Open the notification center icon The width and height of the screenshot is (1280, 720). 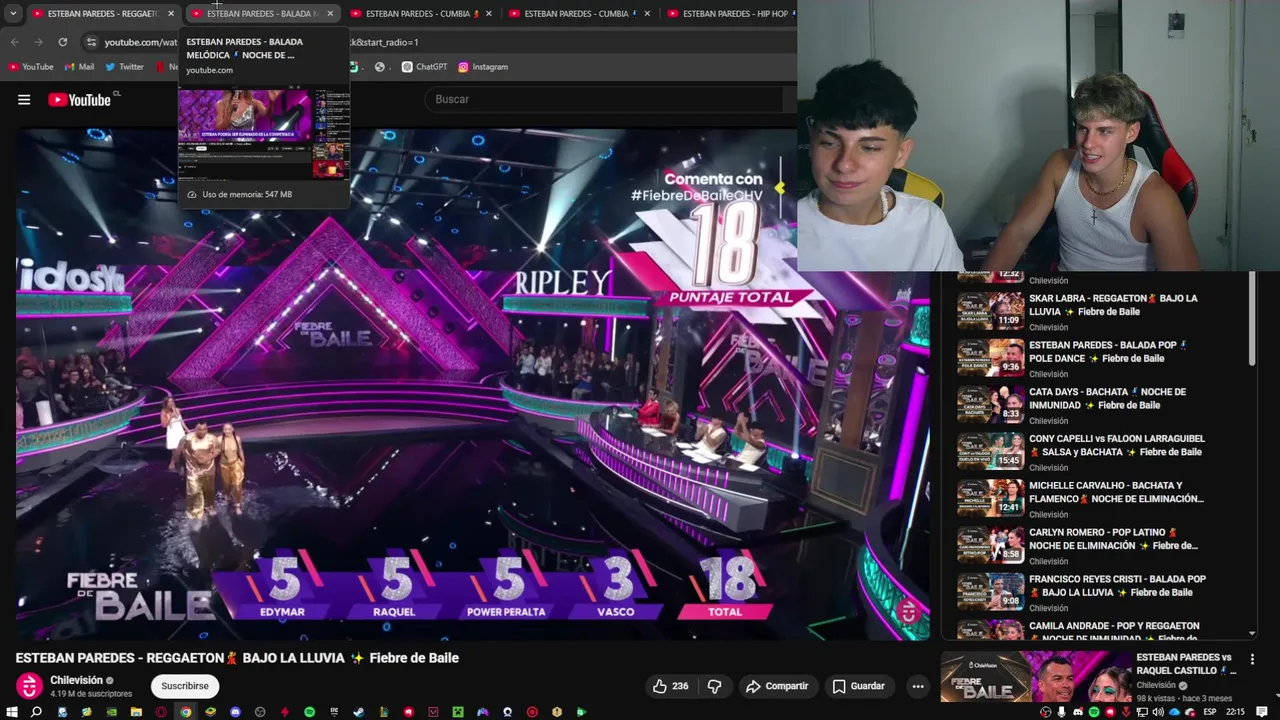pyautogui.click(x=1261, y=711)
